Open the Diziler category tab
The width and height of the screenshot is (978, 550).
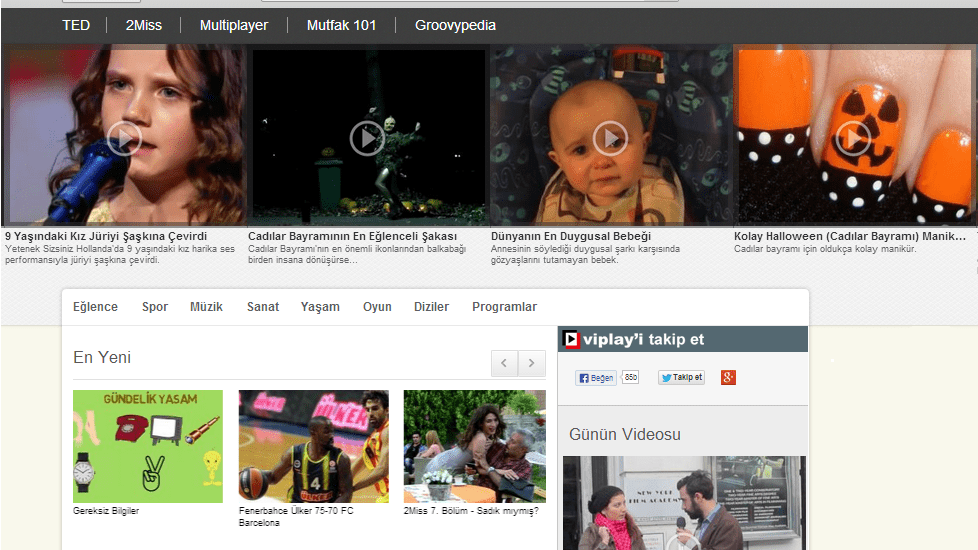(x=431, y=307)
